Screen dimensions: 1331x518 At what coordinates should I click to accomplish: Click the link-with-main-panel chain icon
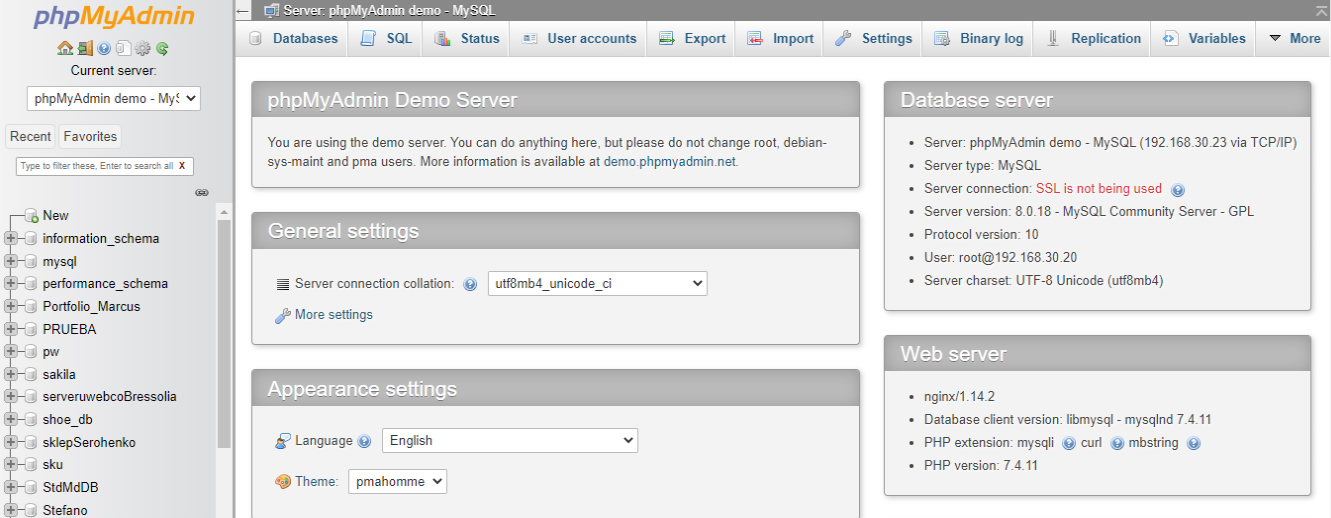tap(201, 192)
